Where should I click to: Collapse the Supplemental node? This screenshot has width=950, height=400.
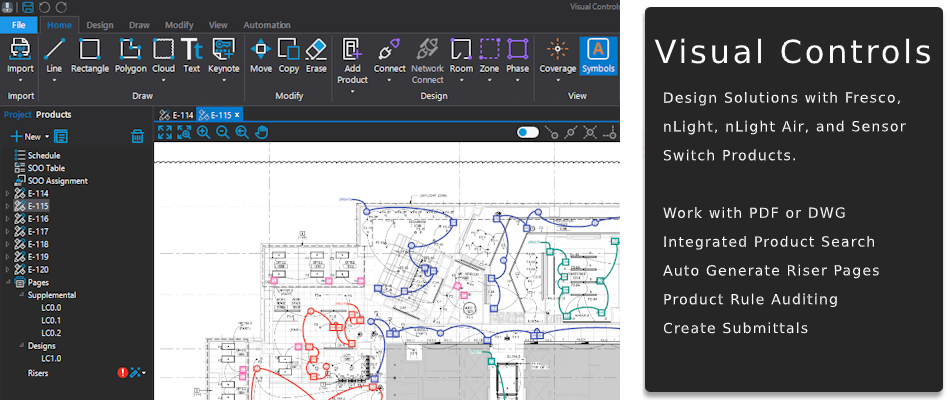pos(22,295)
